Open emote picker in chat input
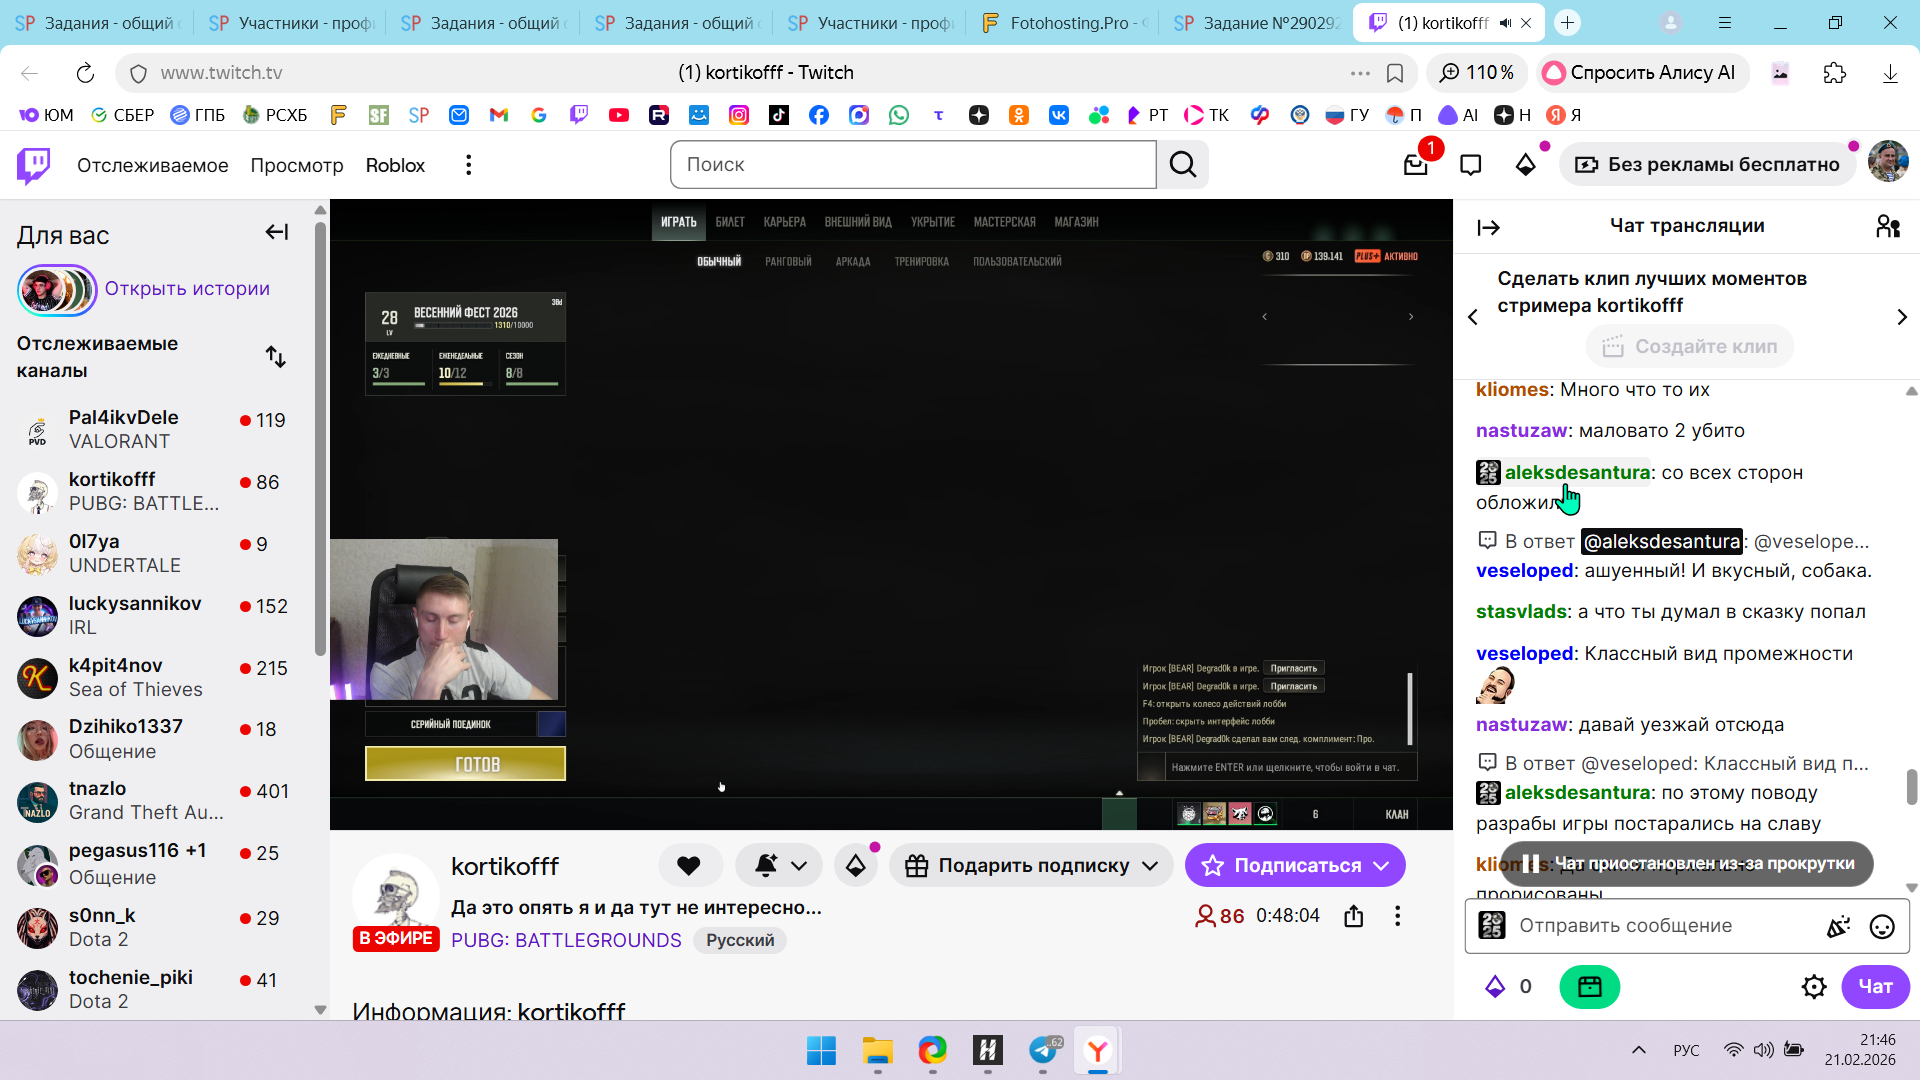The height and width of the screenshot is (1080, 1920). [1882, 927]
